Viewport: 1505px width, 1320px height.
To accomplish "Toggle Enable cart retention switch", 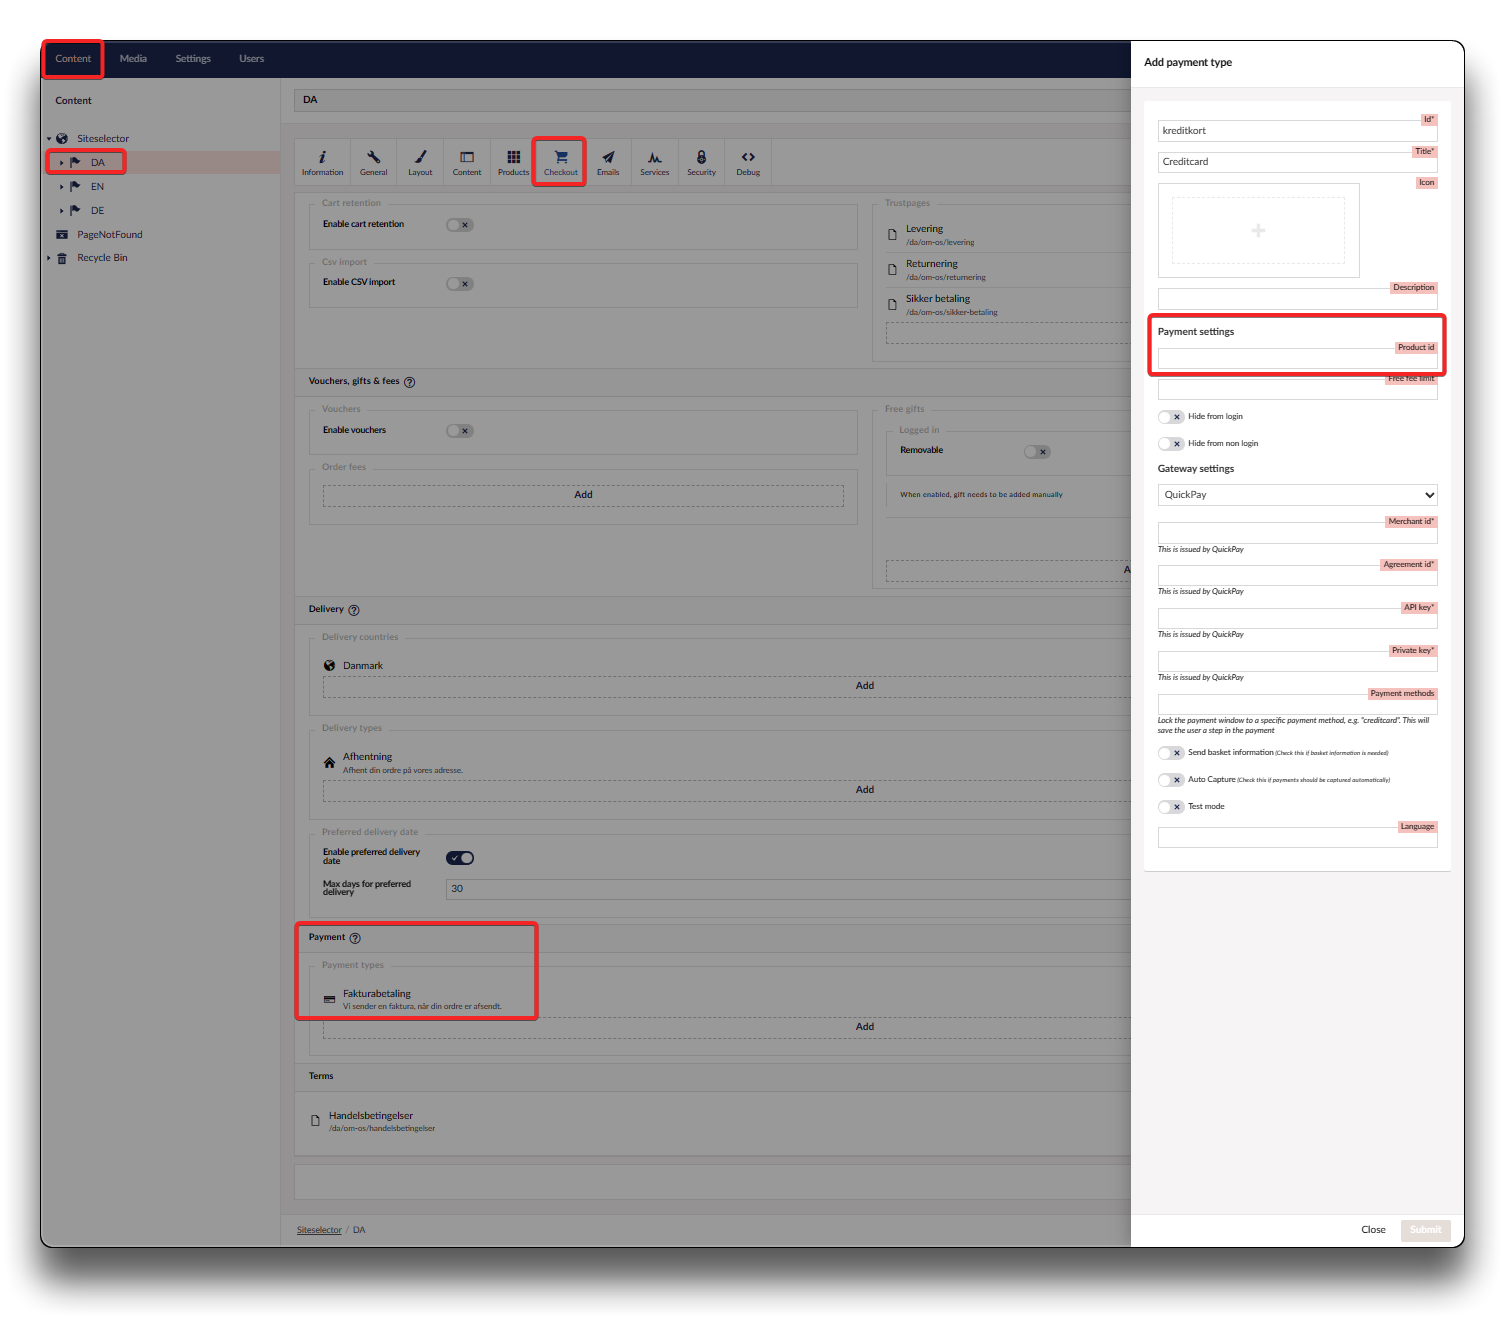I will point(460,225).
